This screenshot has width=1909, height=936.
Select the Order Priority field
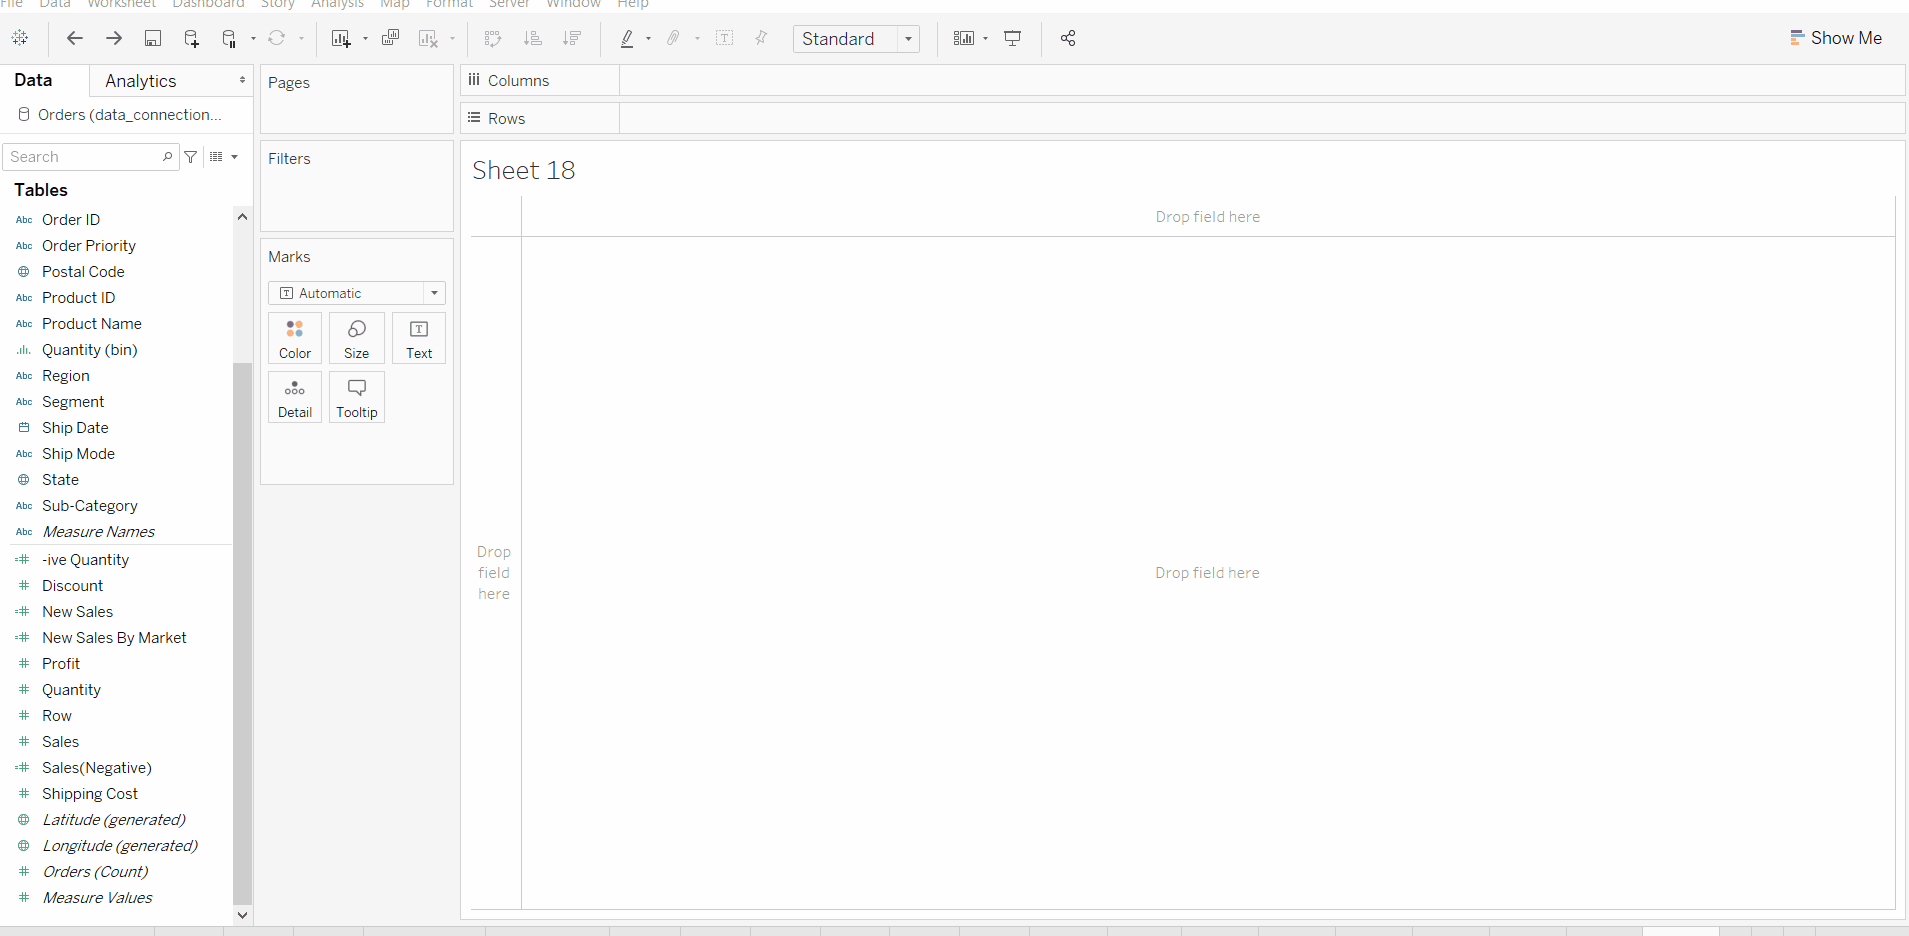coord(89,246)
